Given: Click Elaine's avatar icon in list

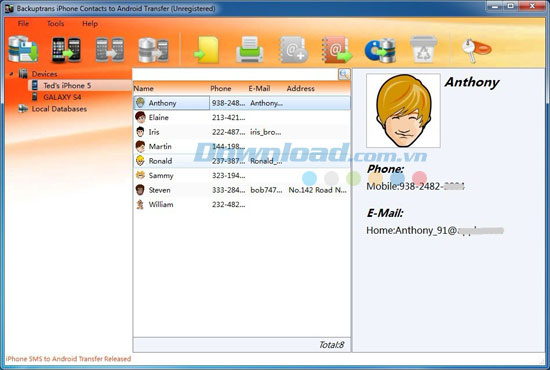Looking at the screenshot, I should coord(140,117).
